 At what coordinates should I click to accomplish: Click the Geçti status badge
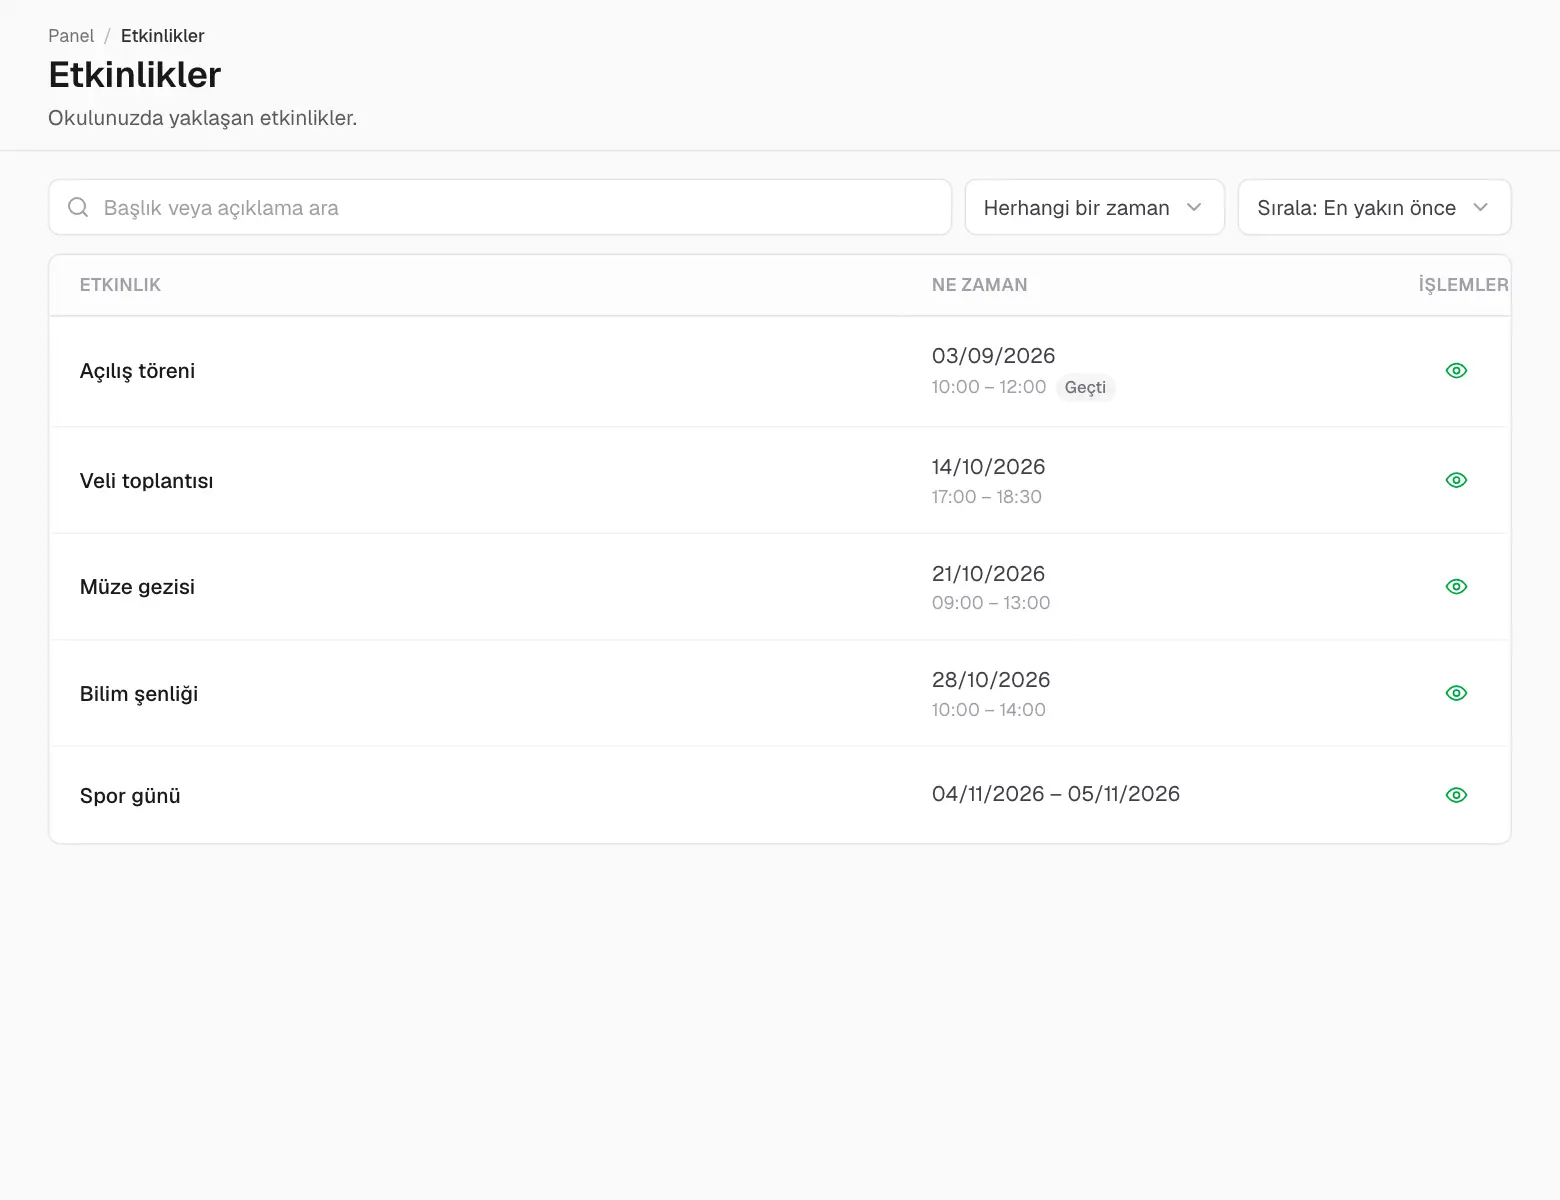coord(1085,387)
